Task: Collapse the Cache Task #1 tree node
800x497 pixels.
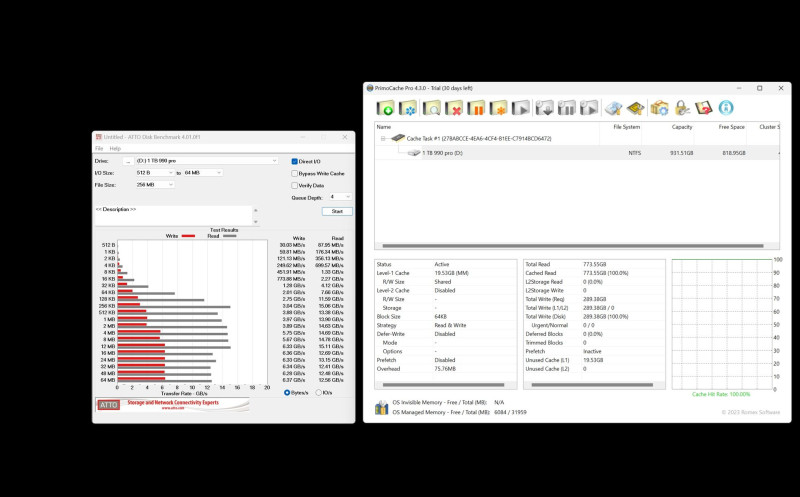Action: pos(383,138)
